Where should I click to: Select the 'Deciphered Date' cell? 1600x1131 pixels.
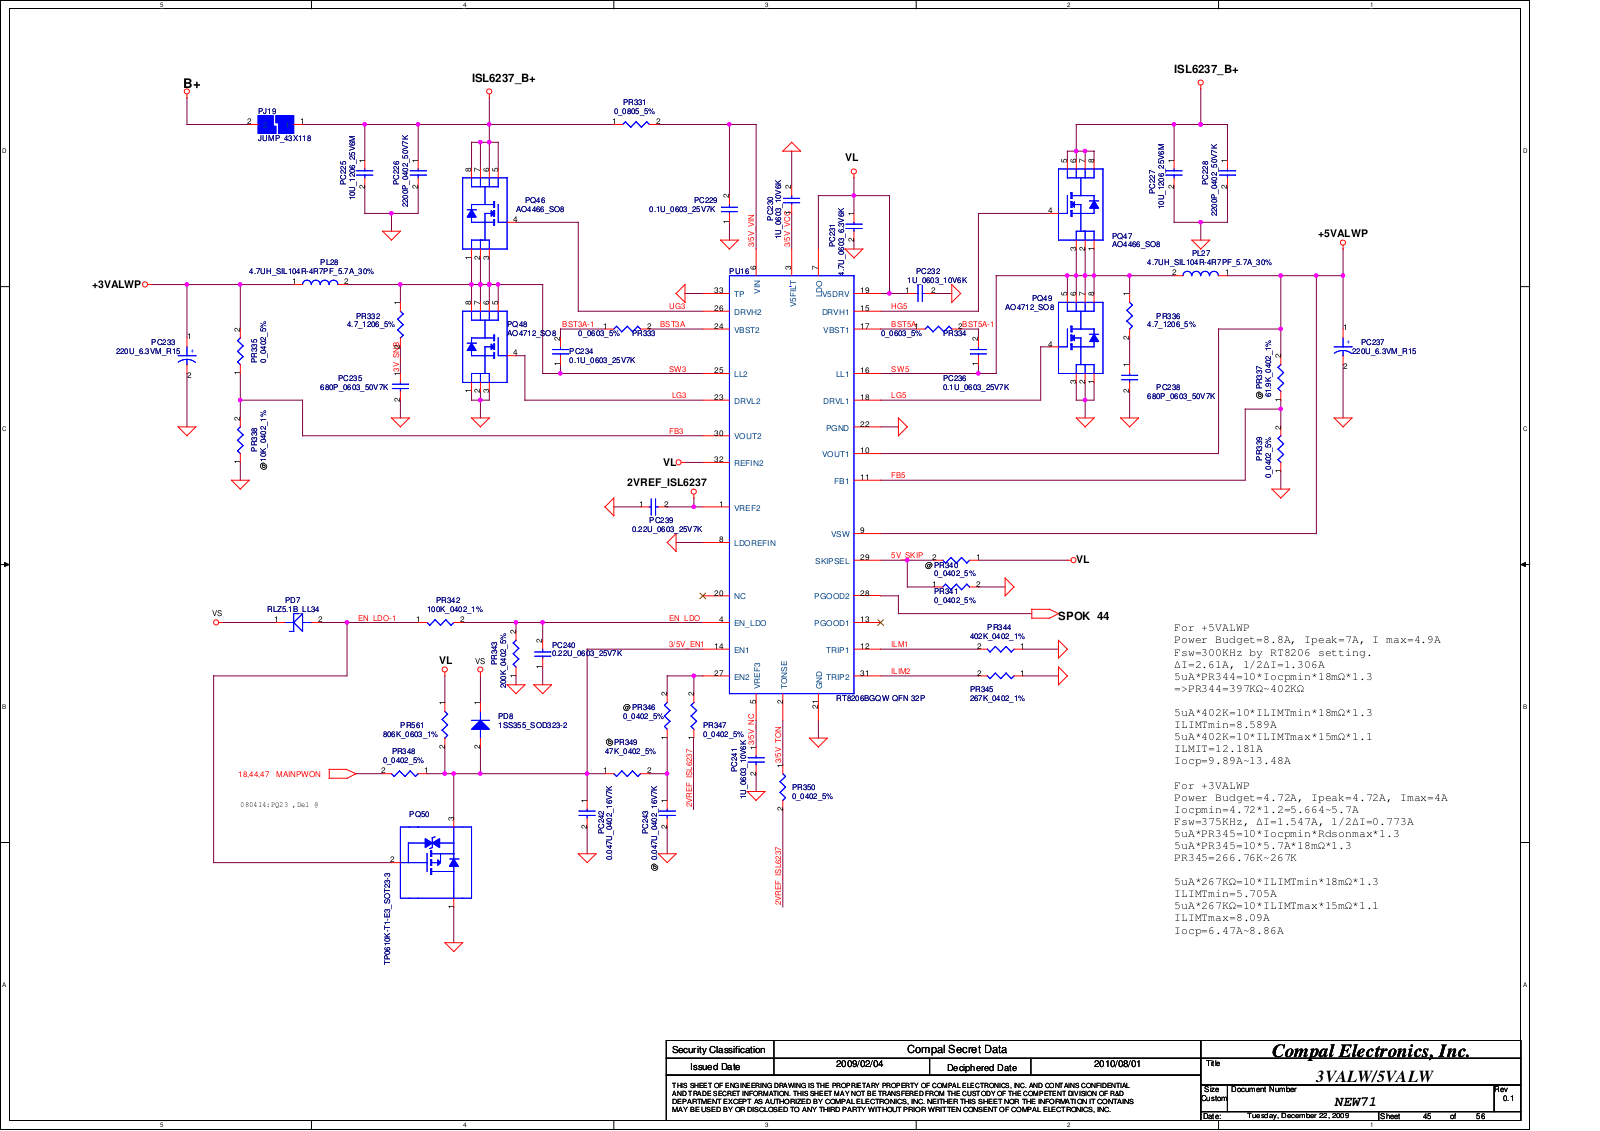[x=982, y=1067]
